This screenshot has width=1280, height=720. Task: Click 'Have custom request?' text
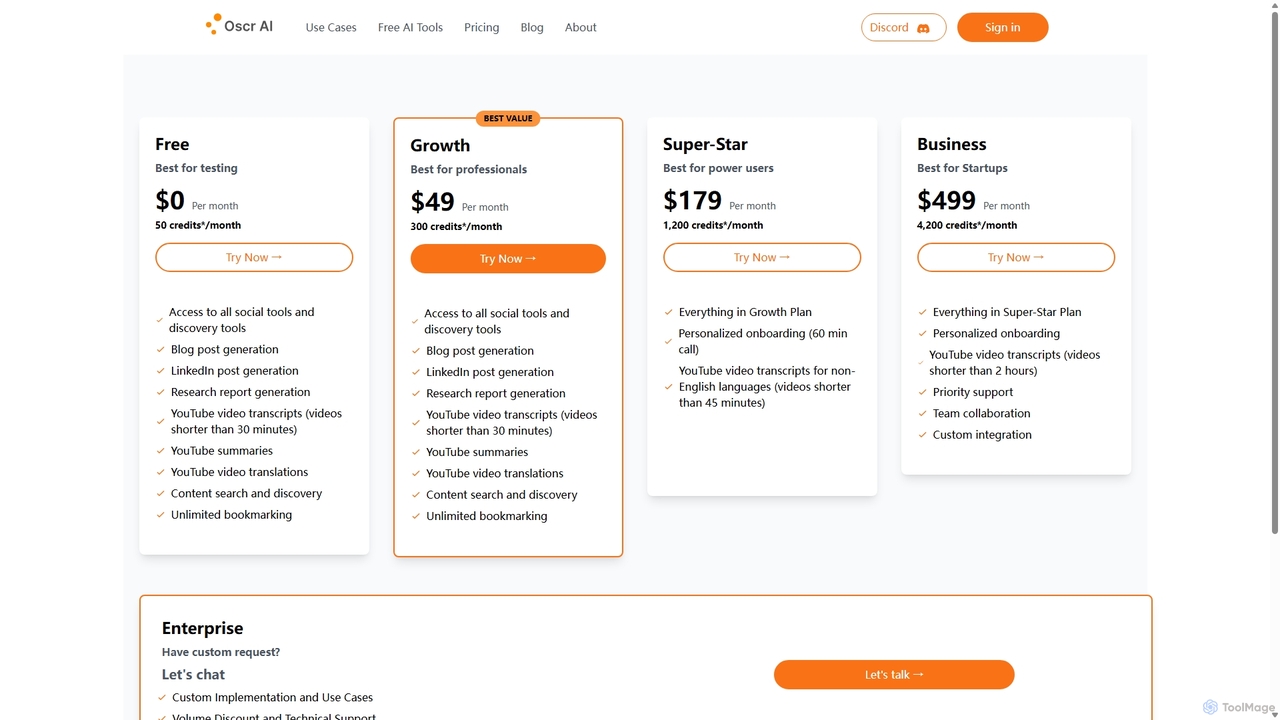221,652
